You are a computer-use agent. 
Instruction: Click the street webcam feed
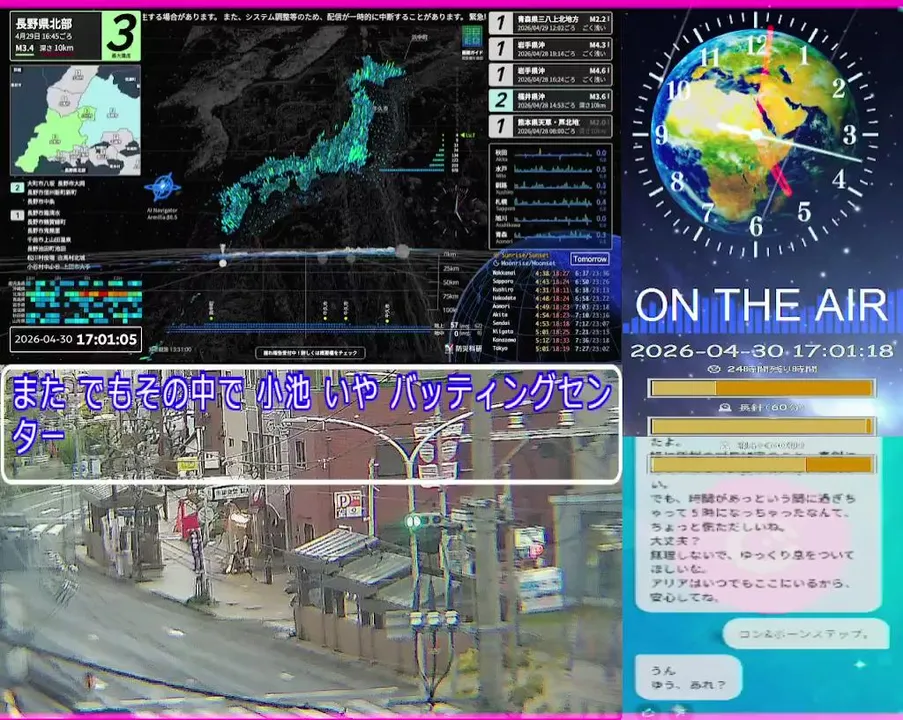point(311,541)
